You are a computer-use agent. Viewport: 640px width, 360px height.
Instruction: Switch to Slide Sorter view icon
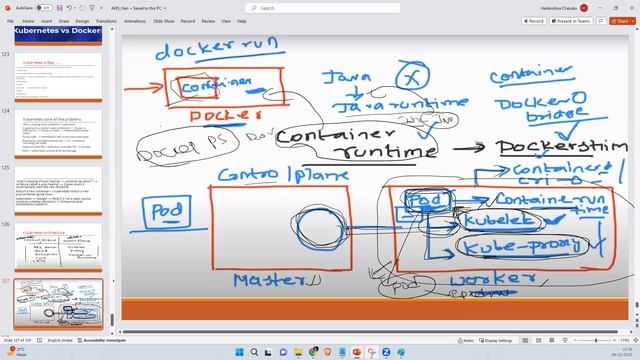(x=539, y=340)
